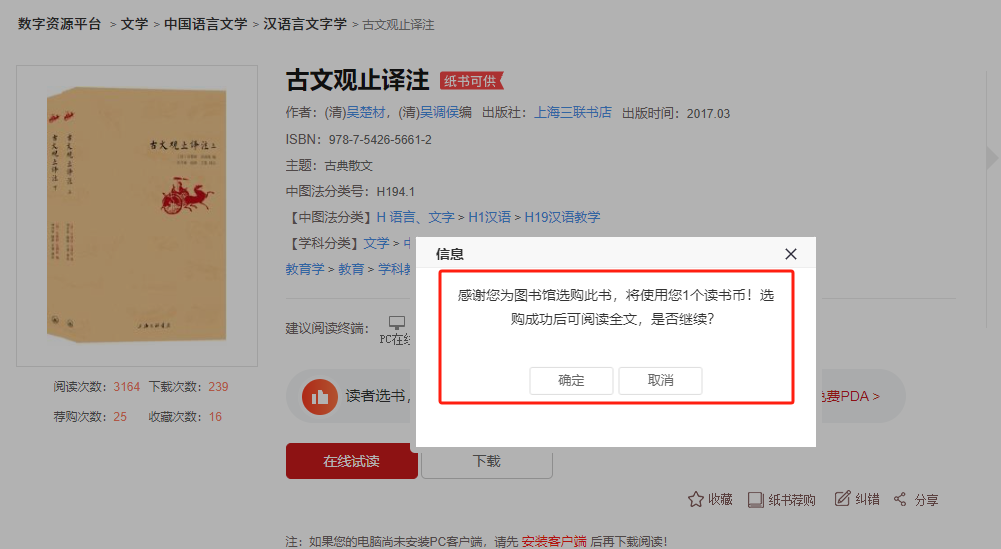Open H19汉语教学 classification link
The image size is (1001, 549).
(x=562, y=217)
